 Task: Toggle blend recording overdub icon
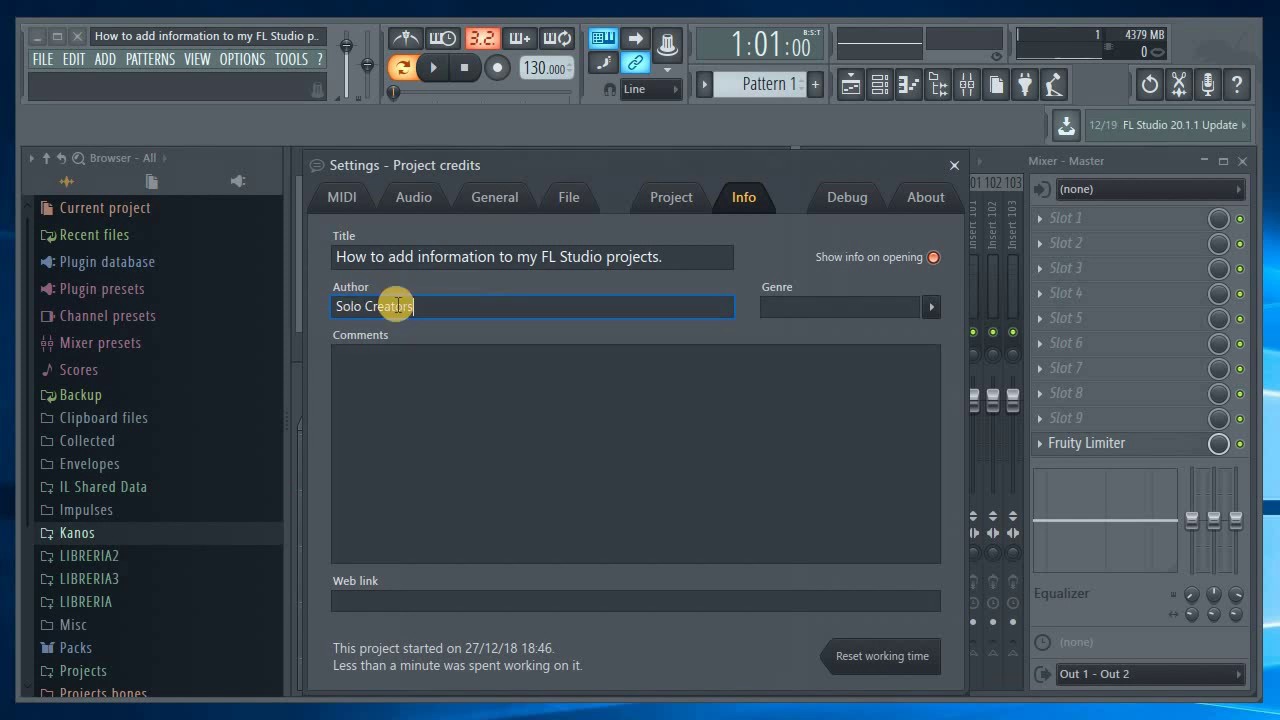519,39
